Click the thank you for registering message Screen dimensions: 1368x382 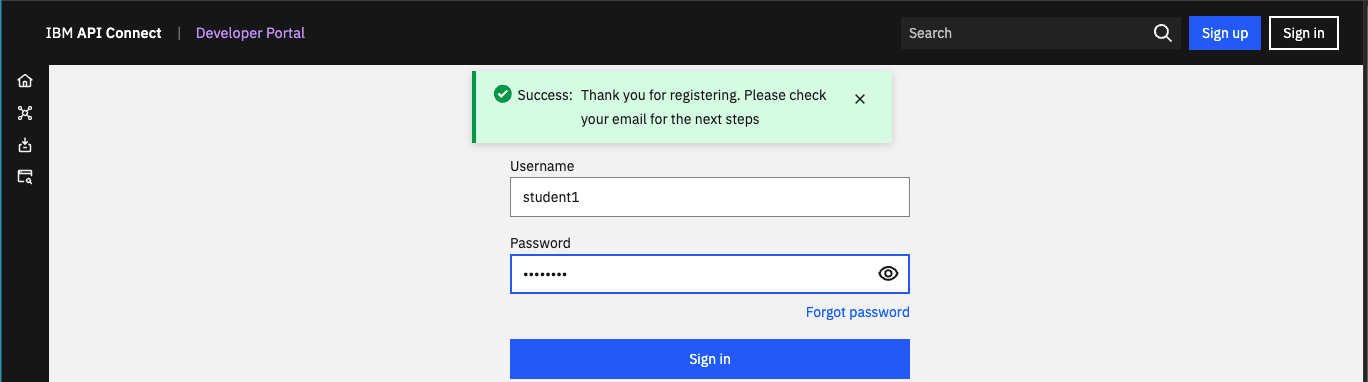pyautogui.click(x=704, y=107)
